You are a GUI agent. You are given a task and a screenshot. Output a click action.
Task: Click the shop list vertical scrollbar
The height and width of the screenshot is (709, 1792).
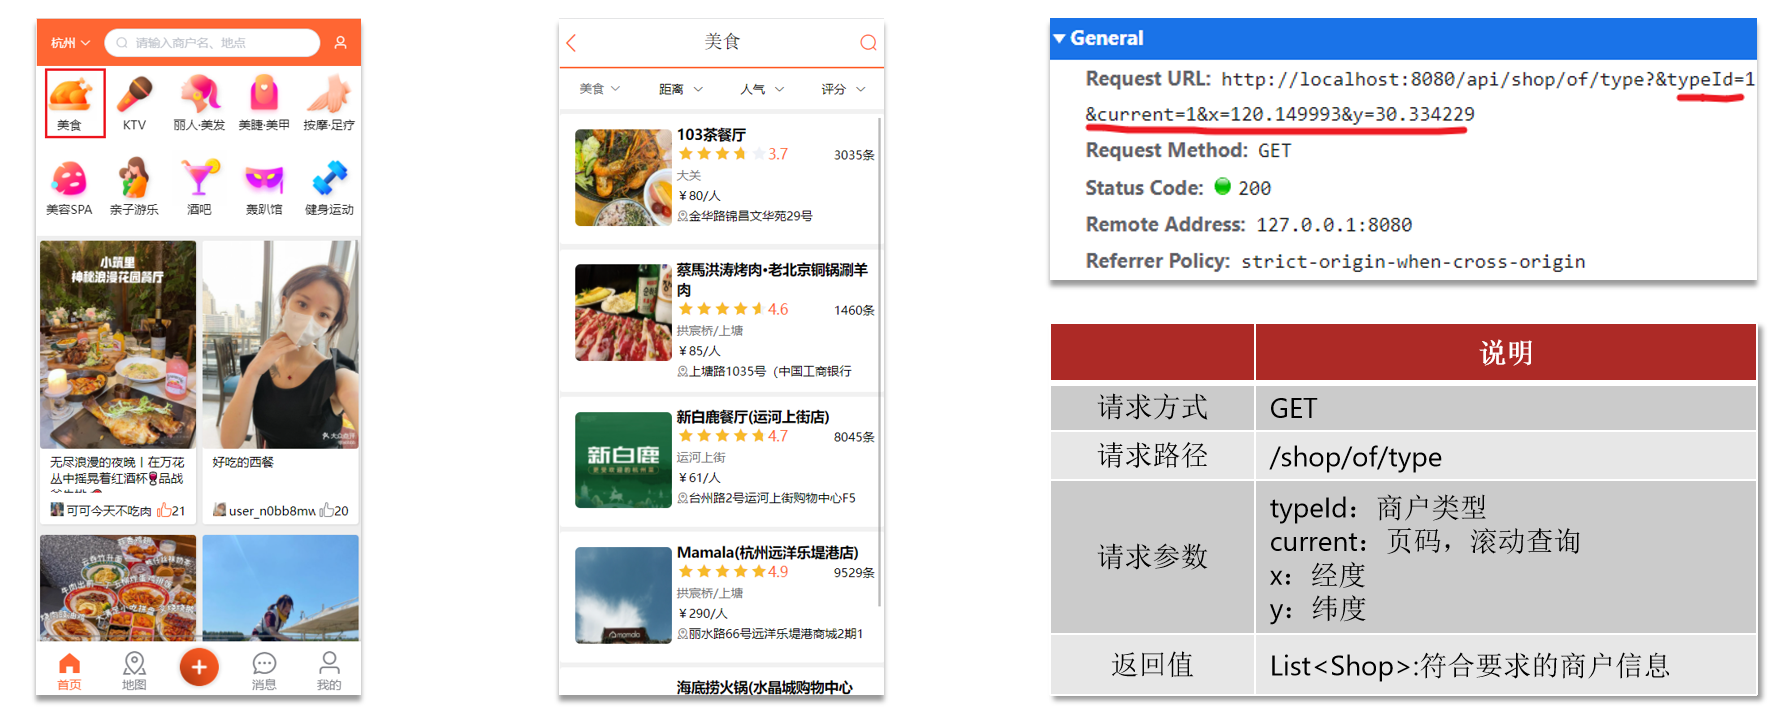tap(880, 360)
